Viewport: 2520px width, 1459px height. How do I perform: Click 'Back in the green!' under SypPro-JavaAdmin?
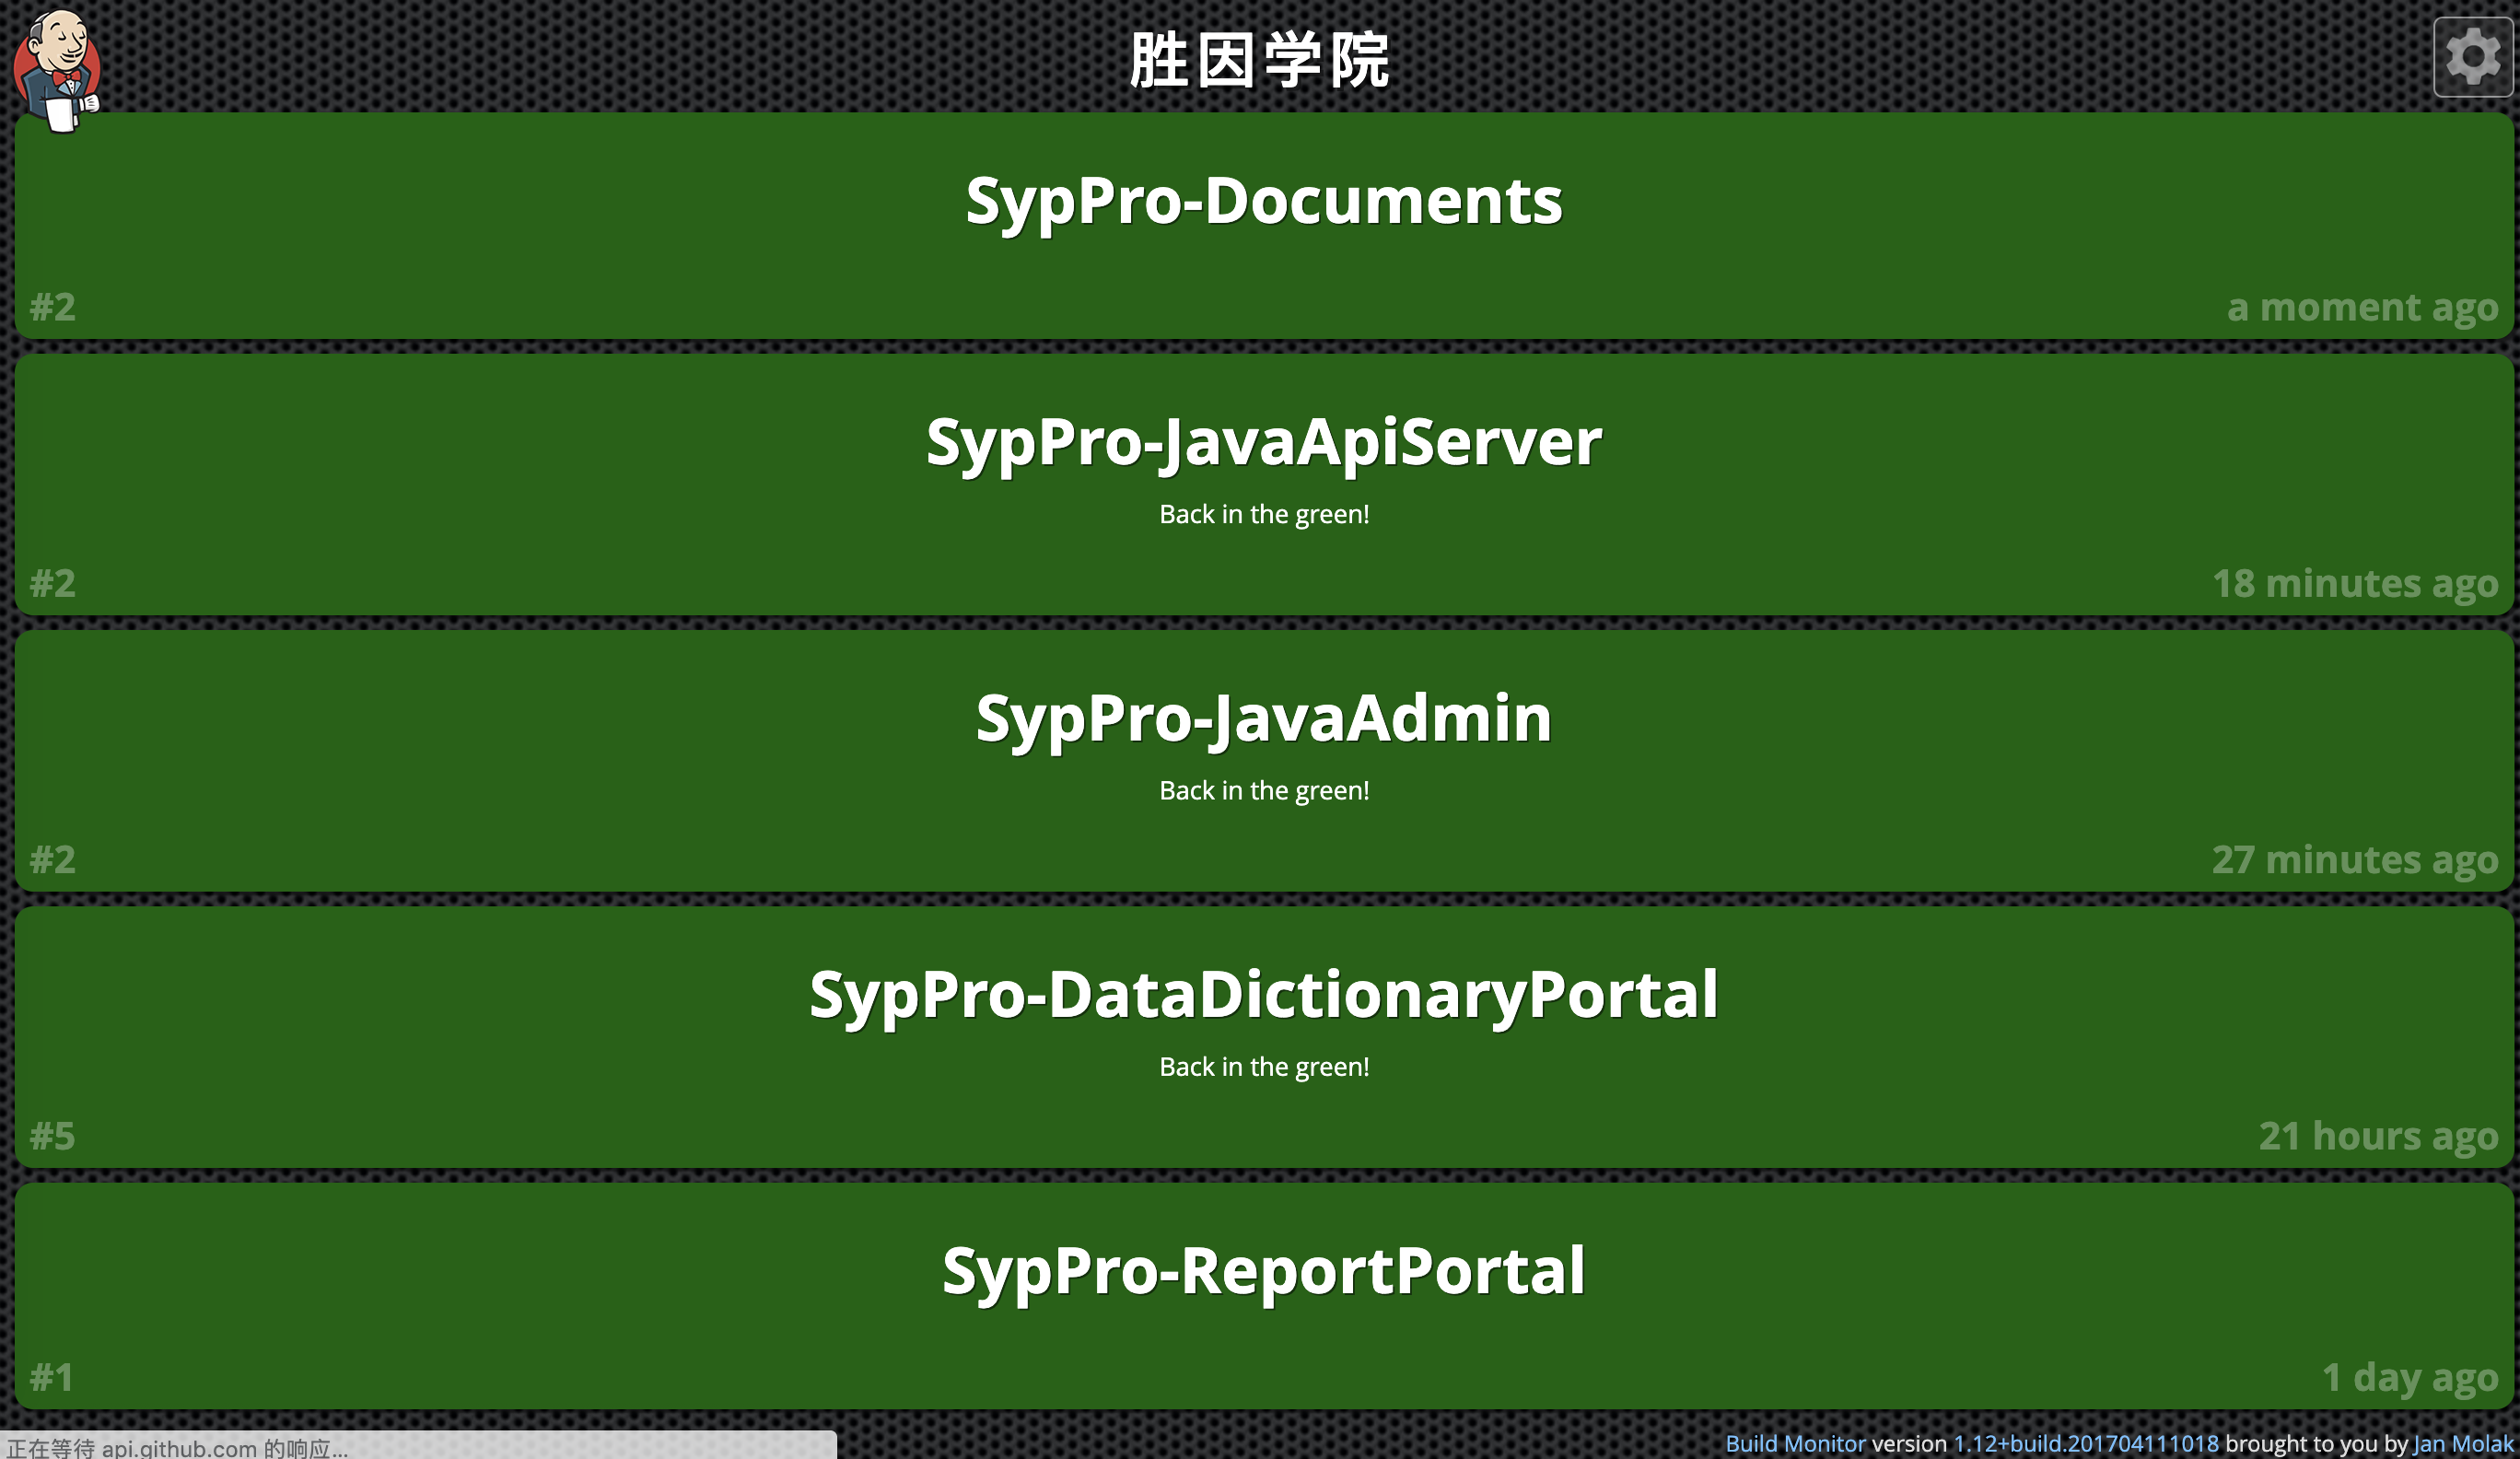point(1264,790)
